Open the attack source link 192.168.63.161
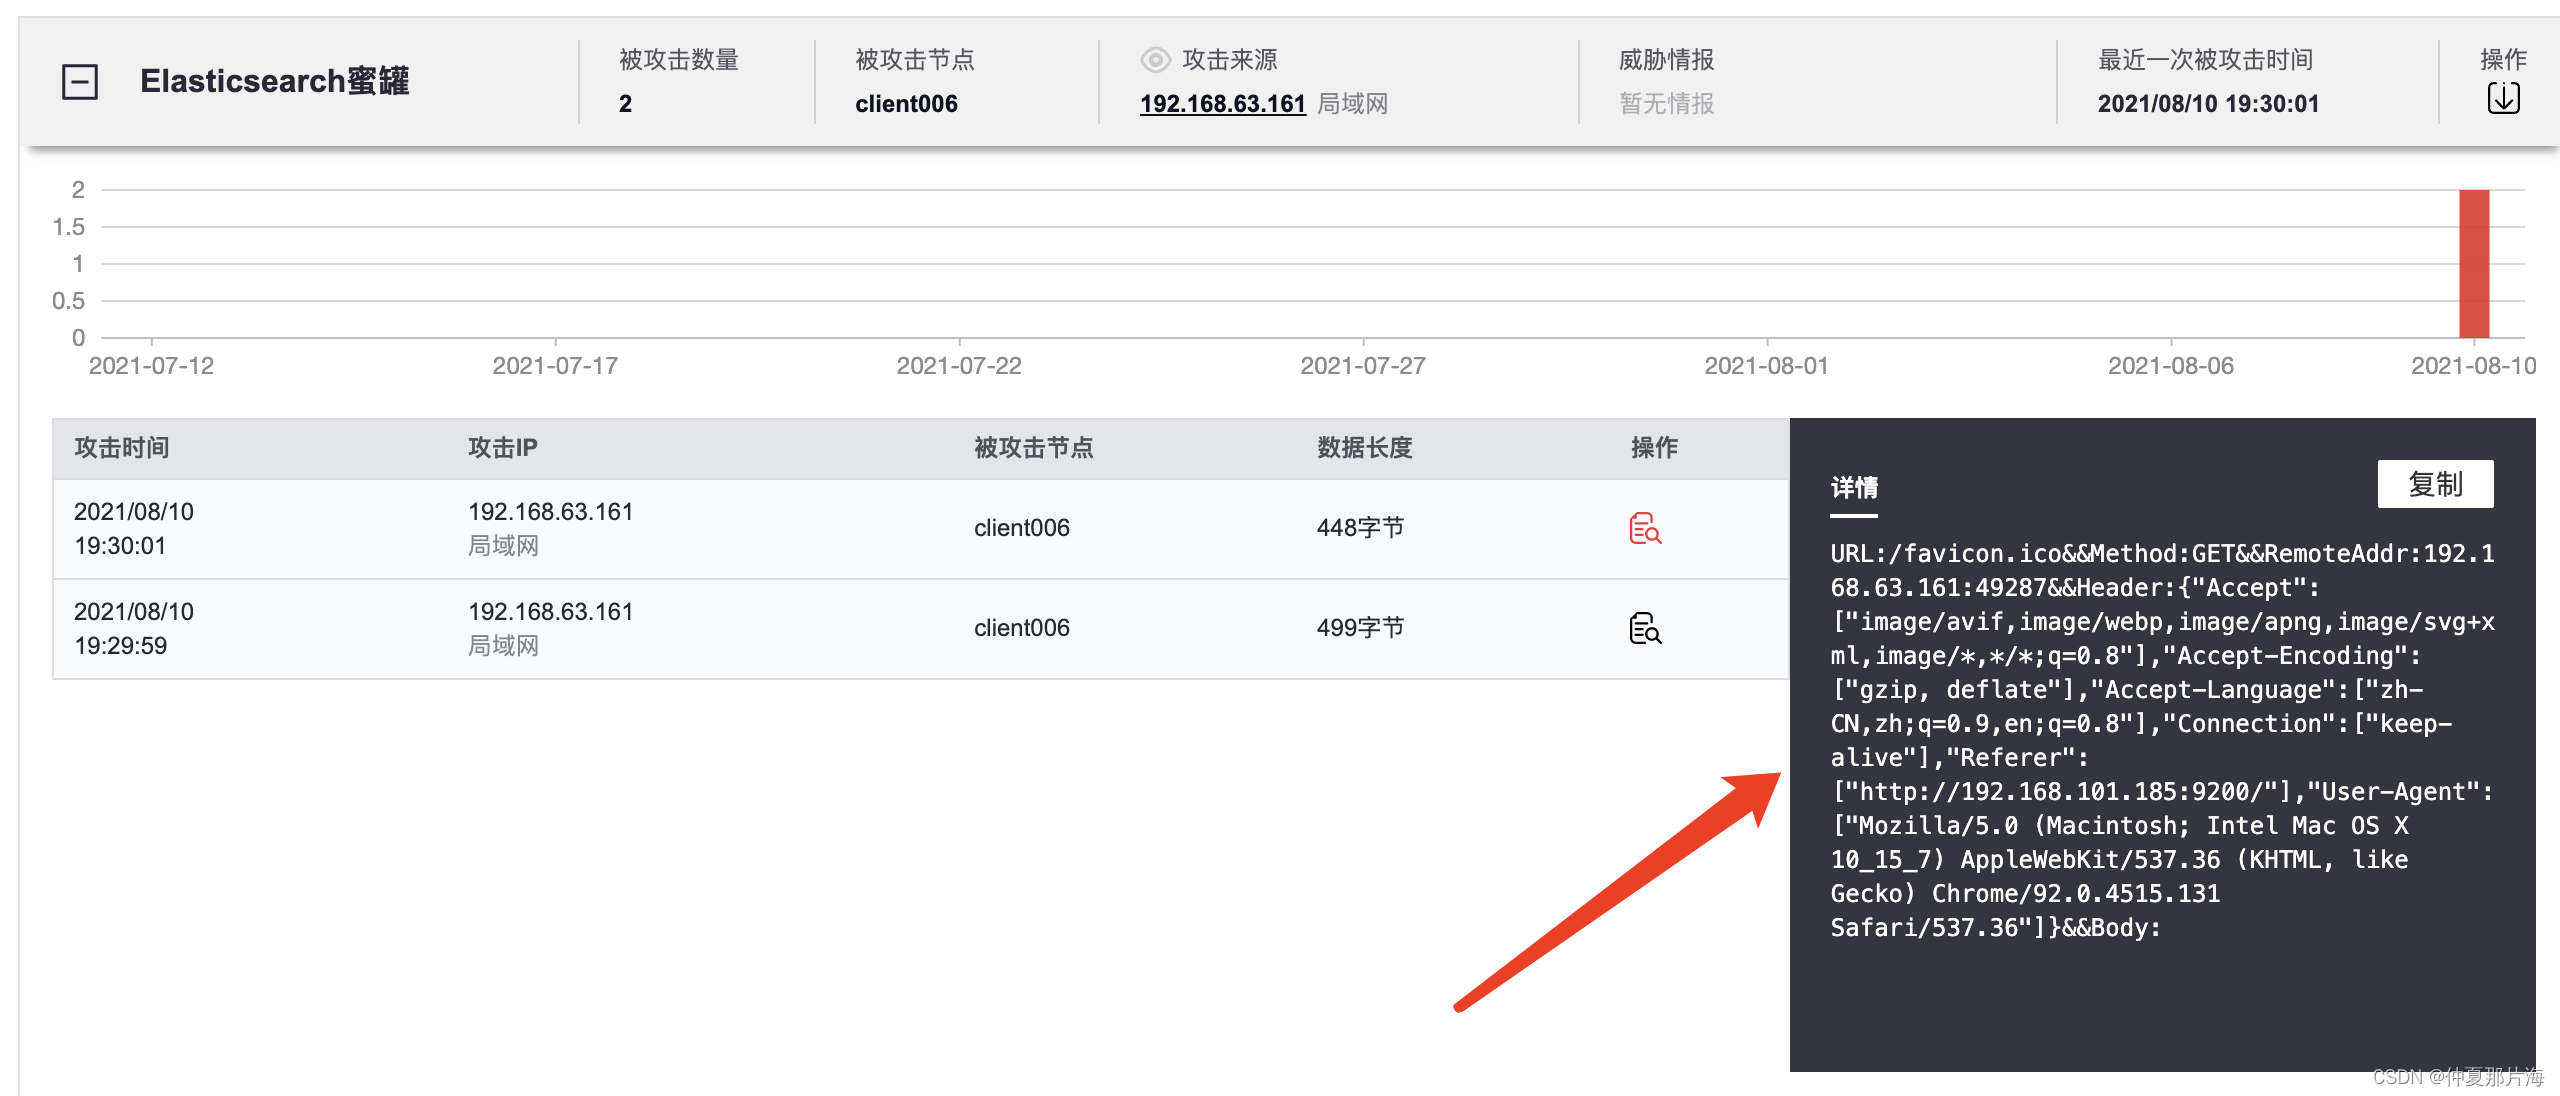The height and width of the screenshot is (1096, 2560). [x=1222, y=104]
